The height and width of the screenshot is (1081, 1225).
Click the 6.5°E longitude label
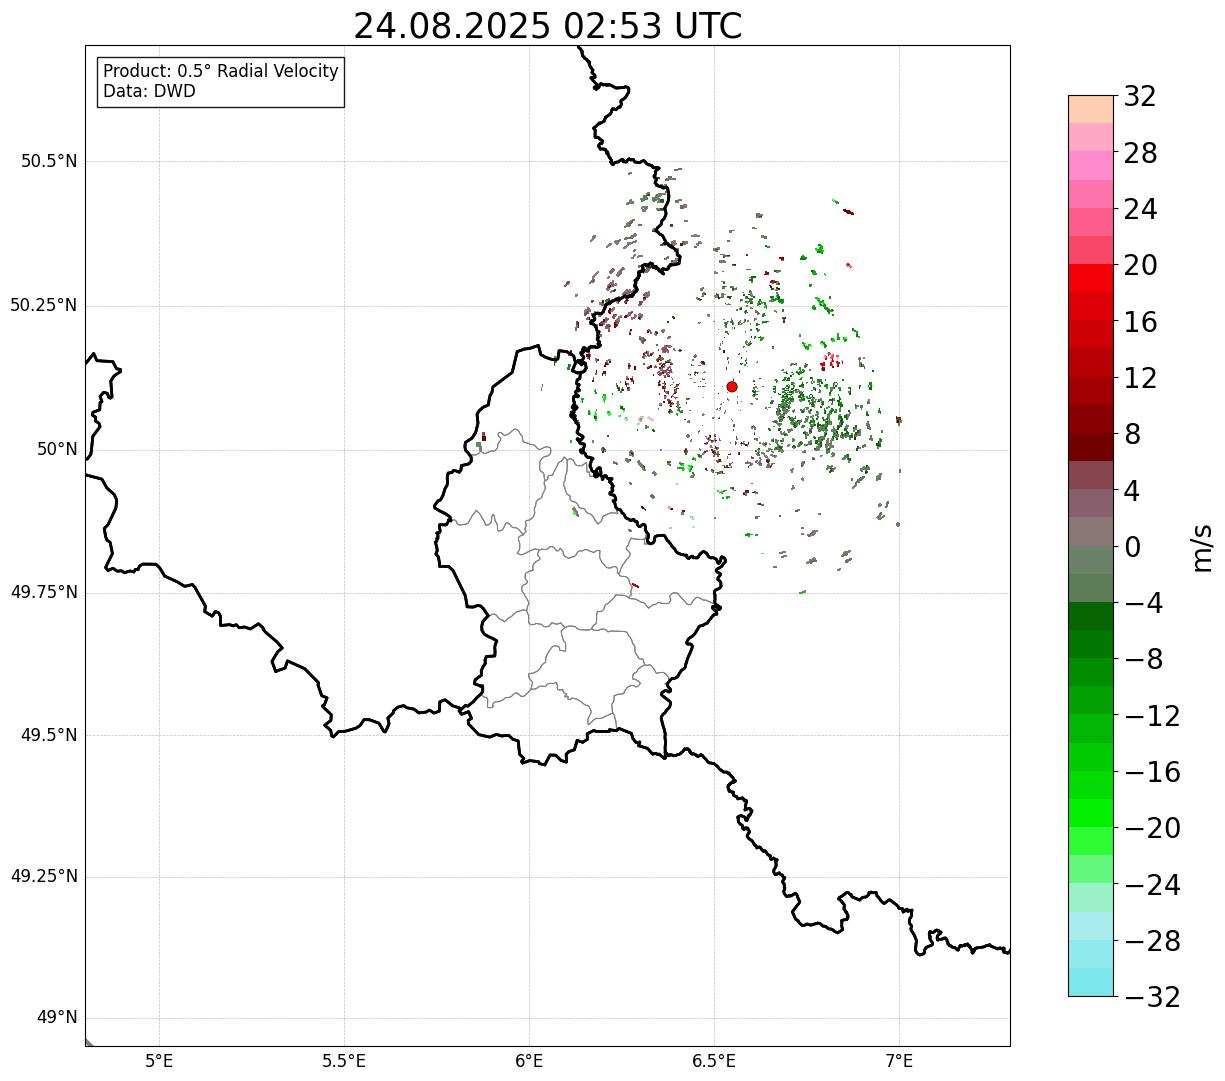pos(714,1061)
